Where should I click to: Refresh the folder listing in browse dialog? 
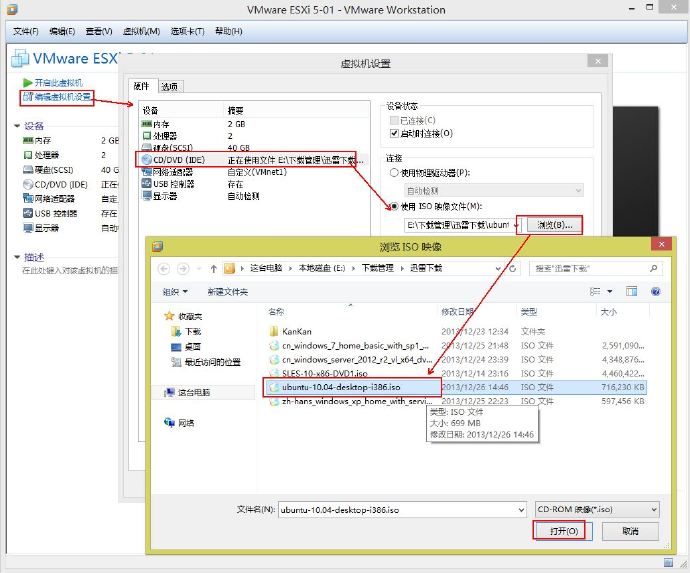[x=513, y=268]
